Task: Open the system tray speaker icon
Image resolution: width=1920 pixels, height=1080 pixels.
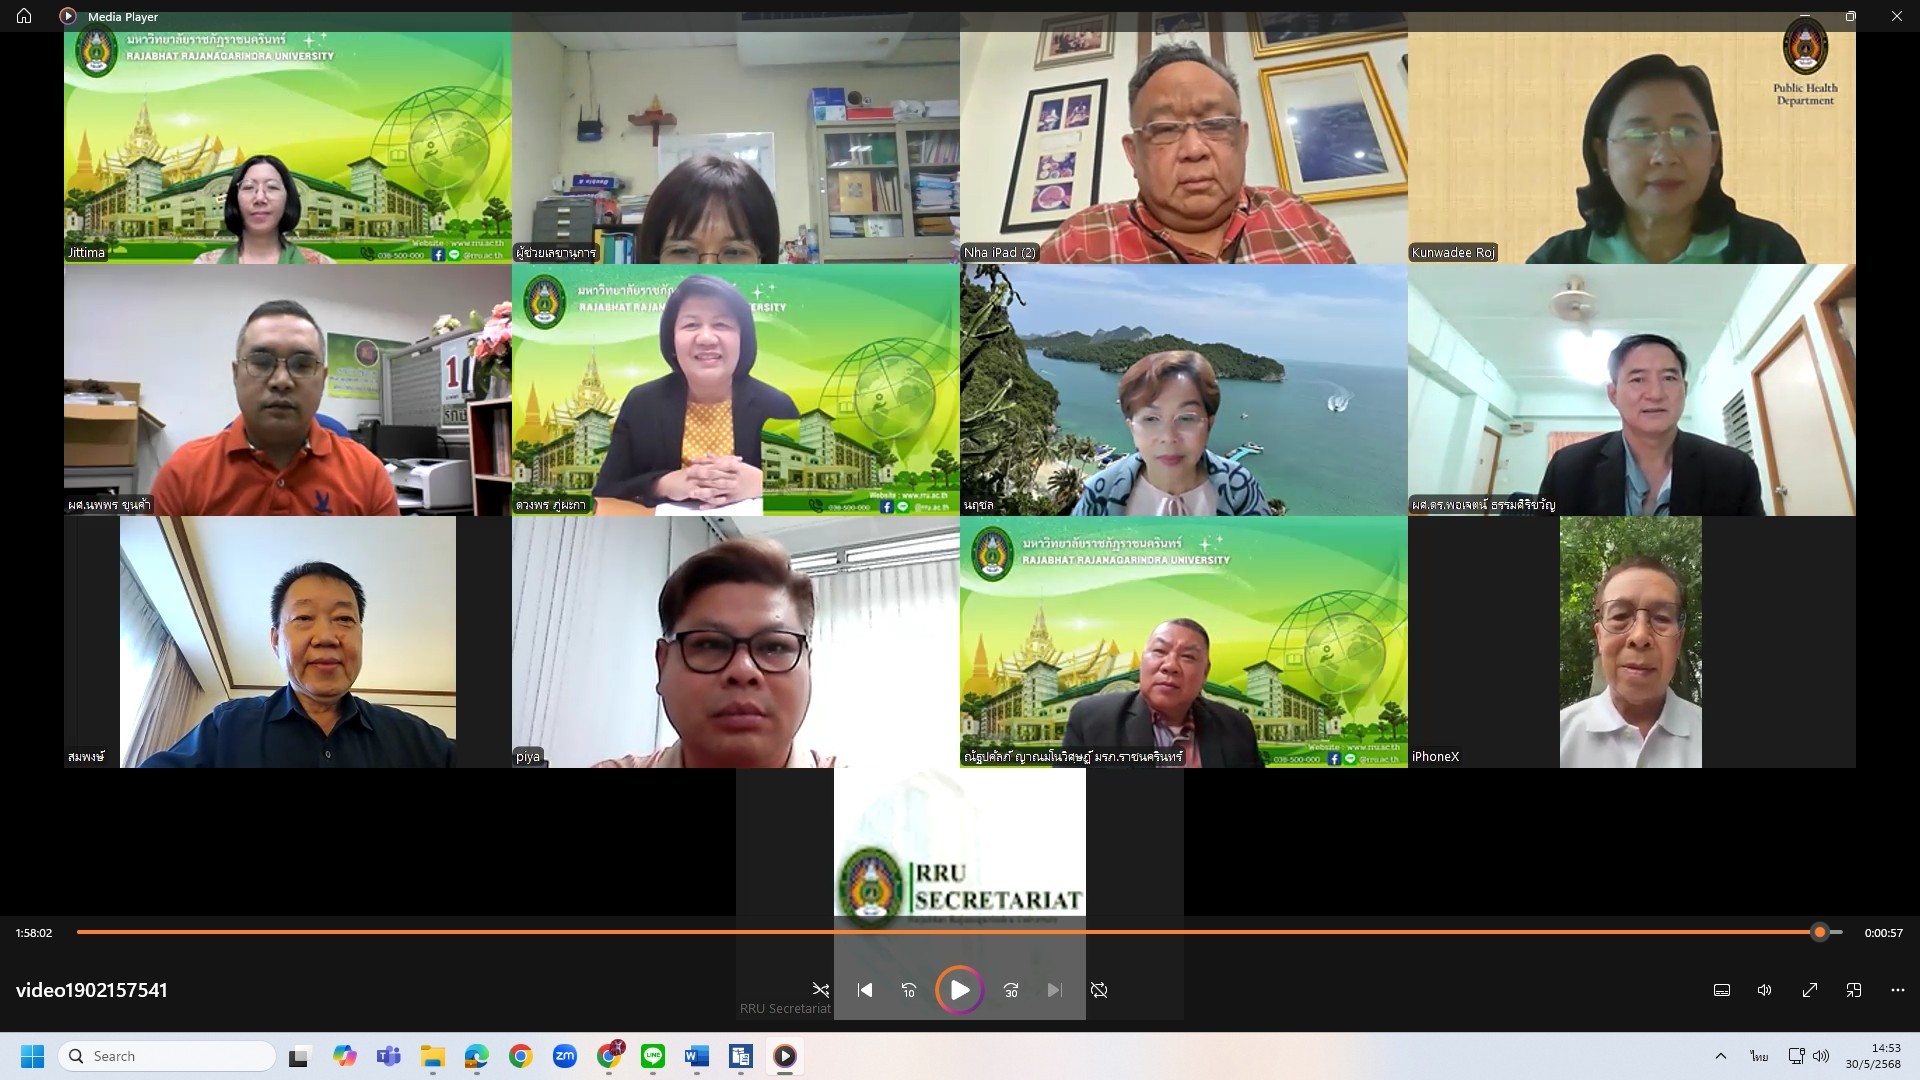Action: click(1821, 1056)
